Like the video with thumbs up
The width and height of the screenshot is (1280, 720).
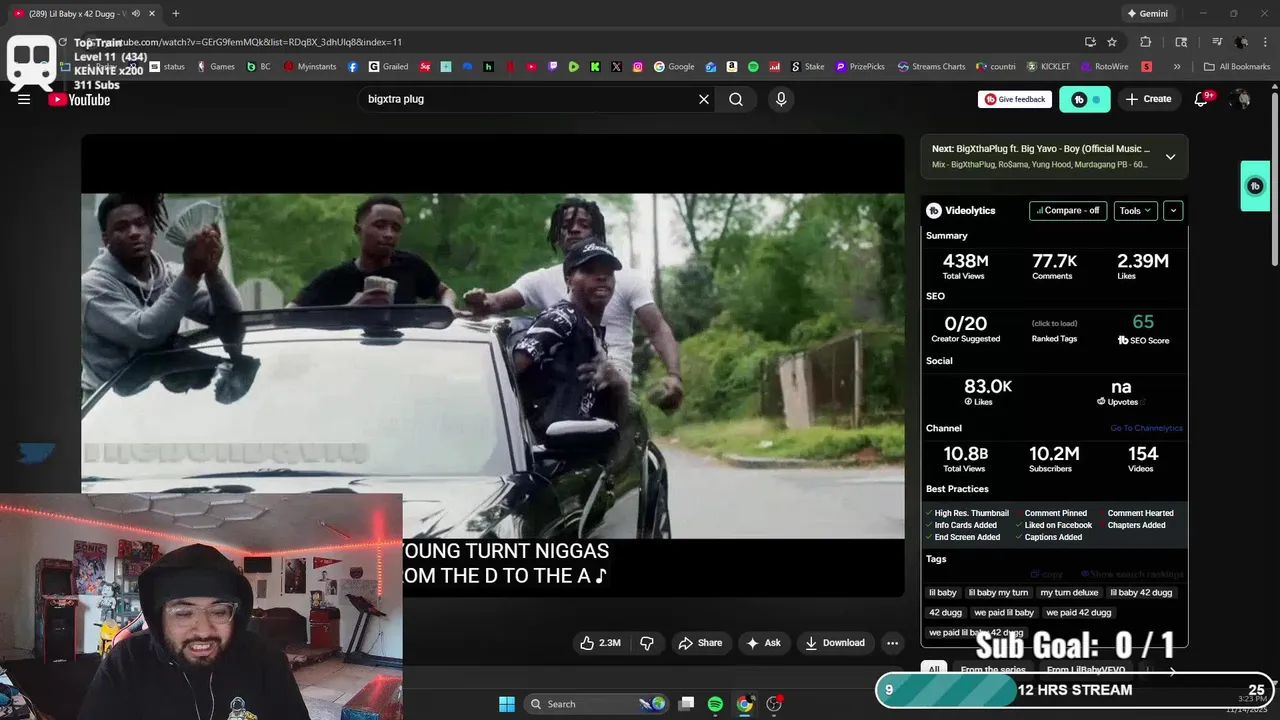[x=600, y=643]
